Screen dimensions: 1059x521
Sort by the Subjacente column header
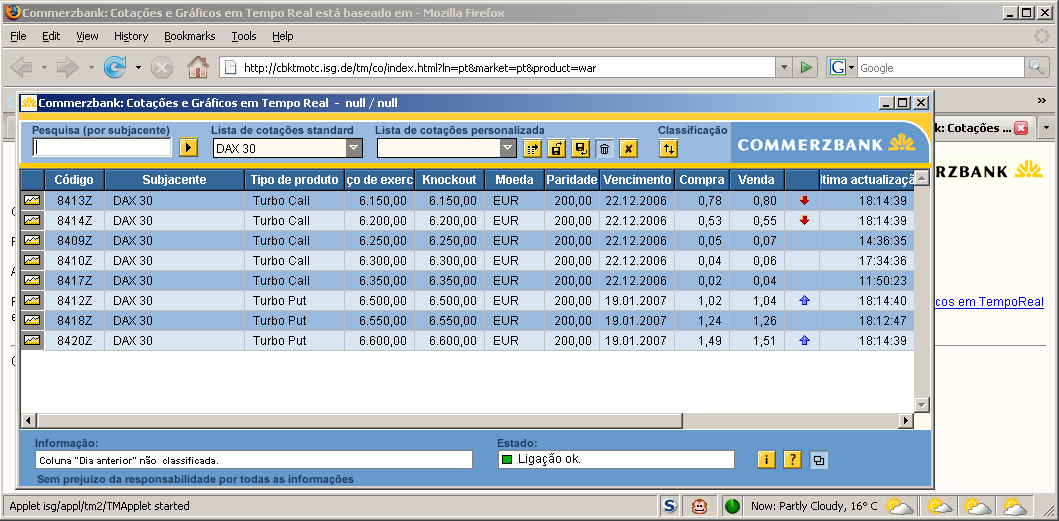174,180
